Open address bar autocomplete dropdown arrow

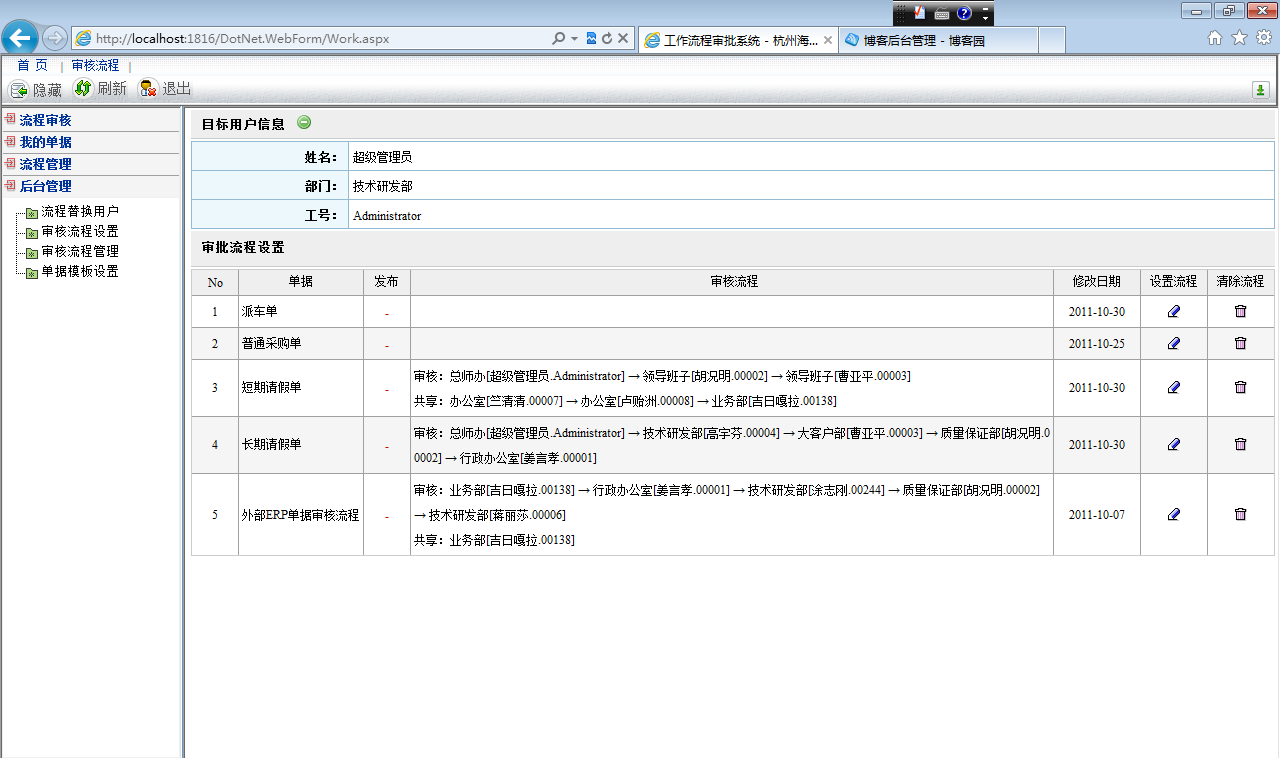click(574, 38)
